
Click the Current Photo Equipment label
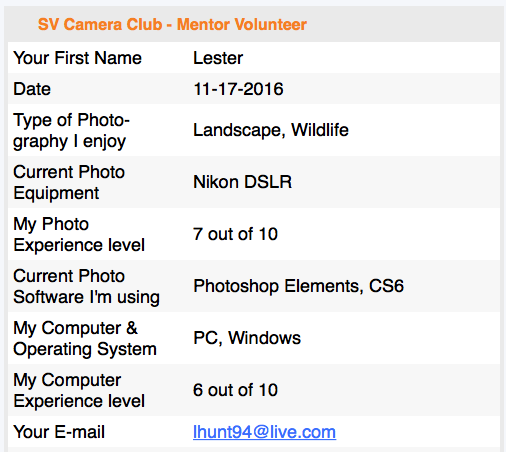[x=69, y=182]
